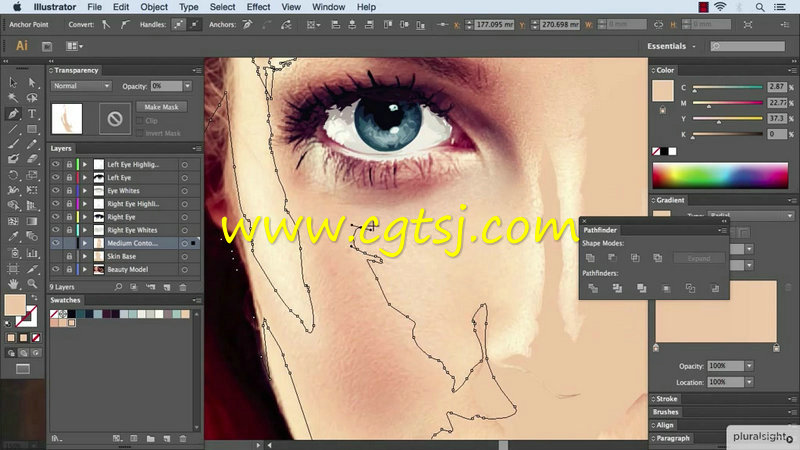Image resolution: width=800 pixels, height=450 pixels.
Task: Expand the Medium Contour layer contents
Action: click(x=85, y=243)
